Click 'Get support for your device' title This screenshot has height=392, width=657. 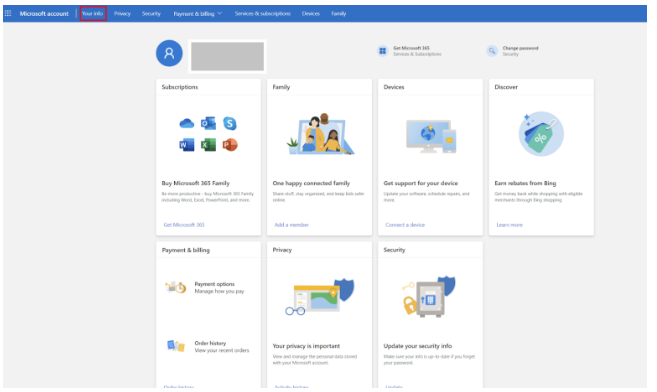[421, 183]
